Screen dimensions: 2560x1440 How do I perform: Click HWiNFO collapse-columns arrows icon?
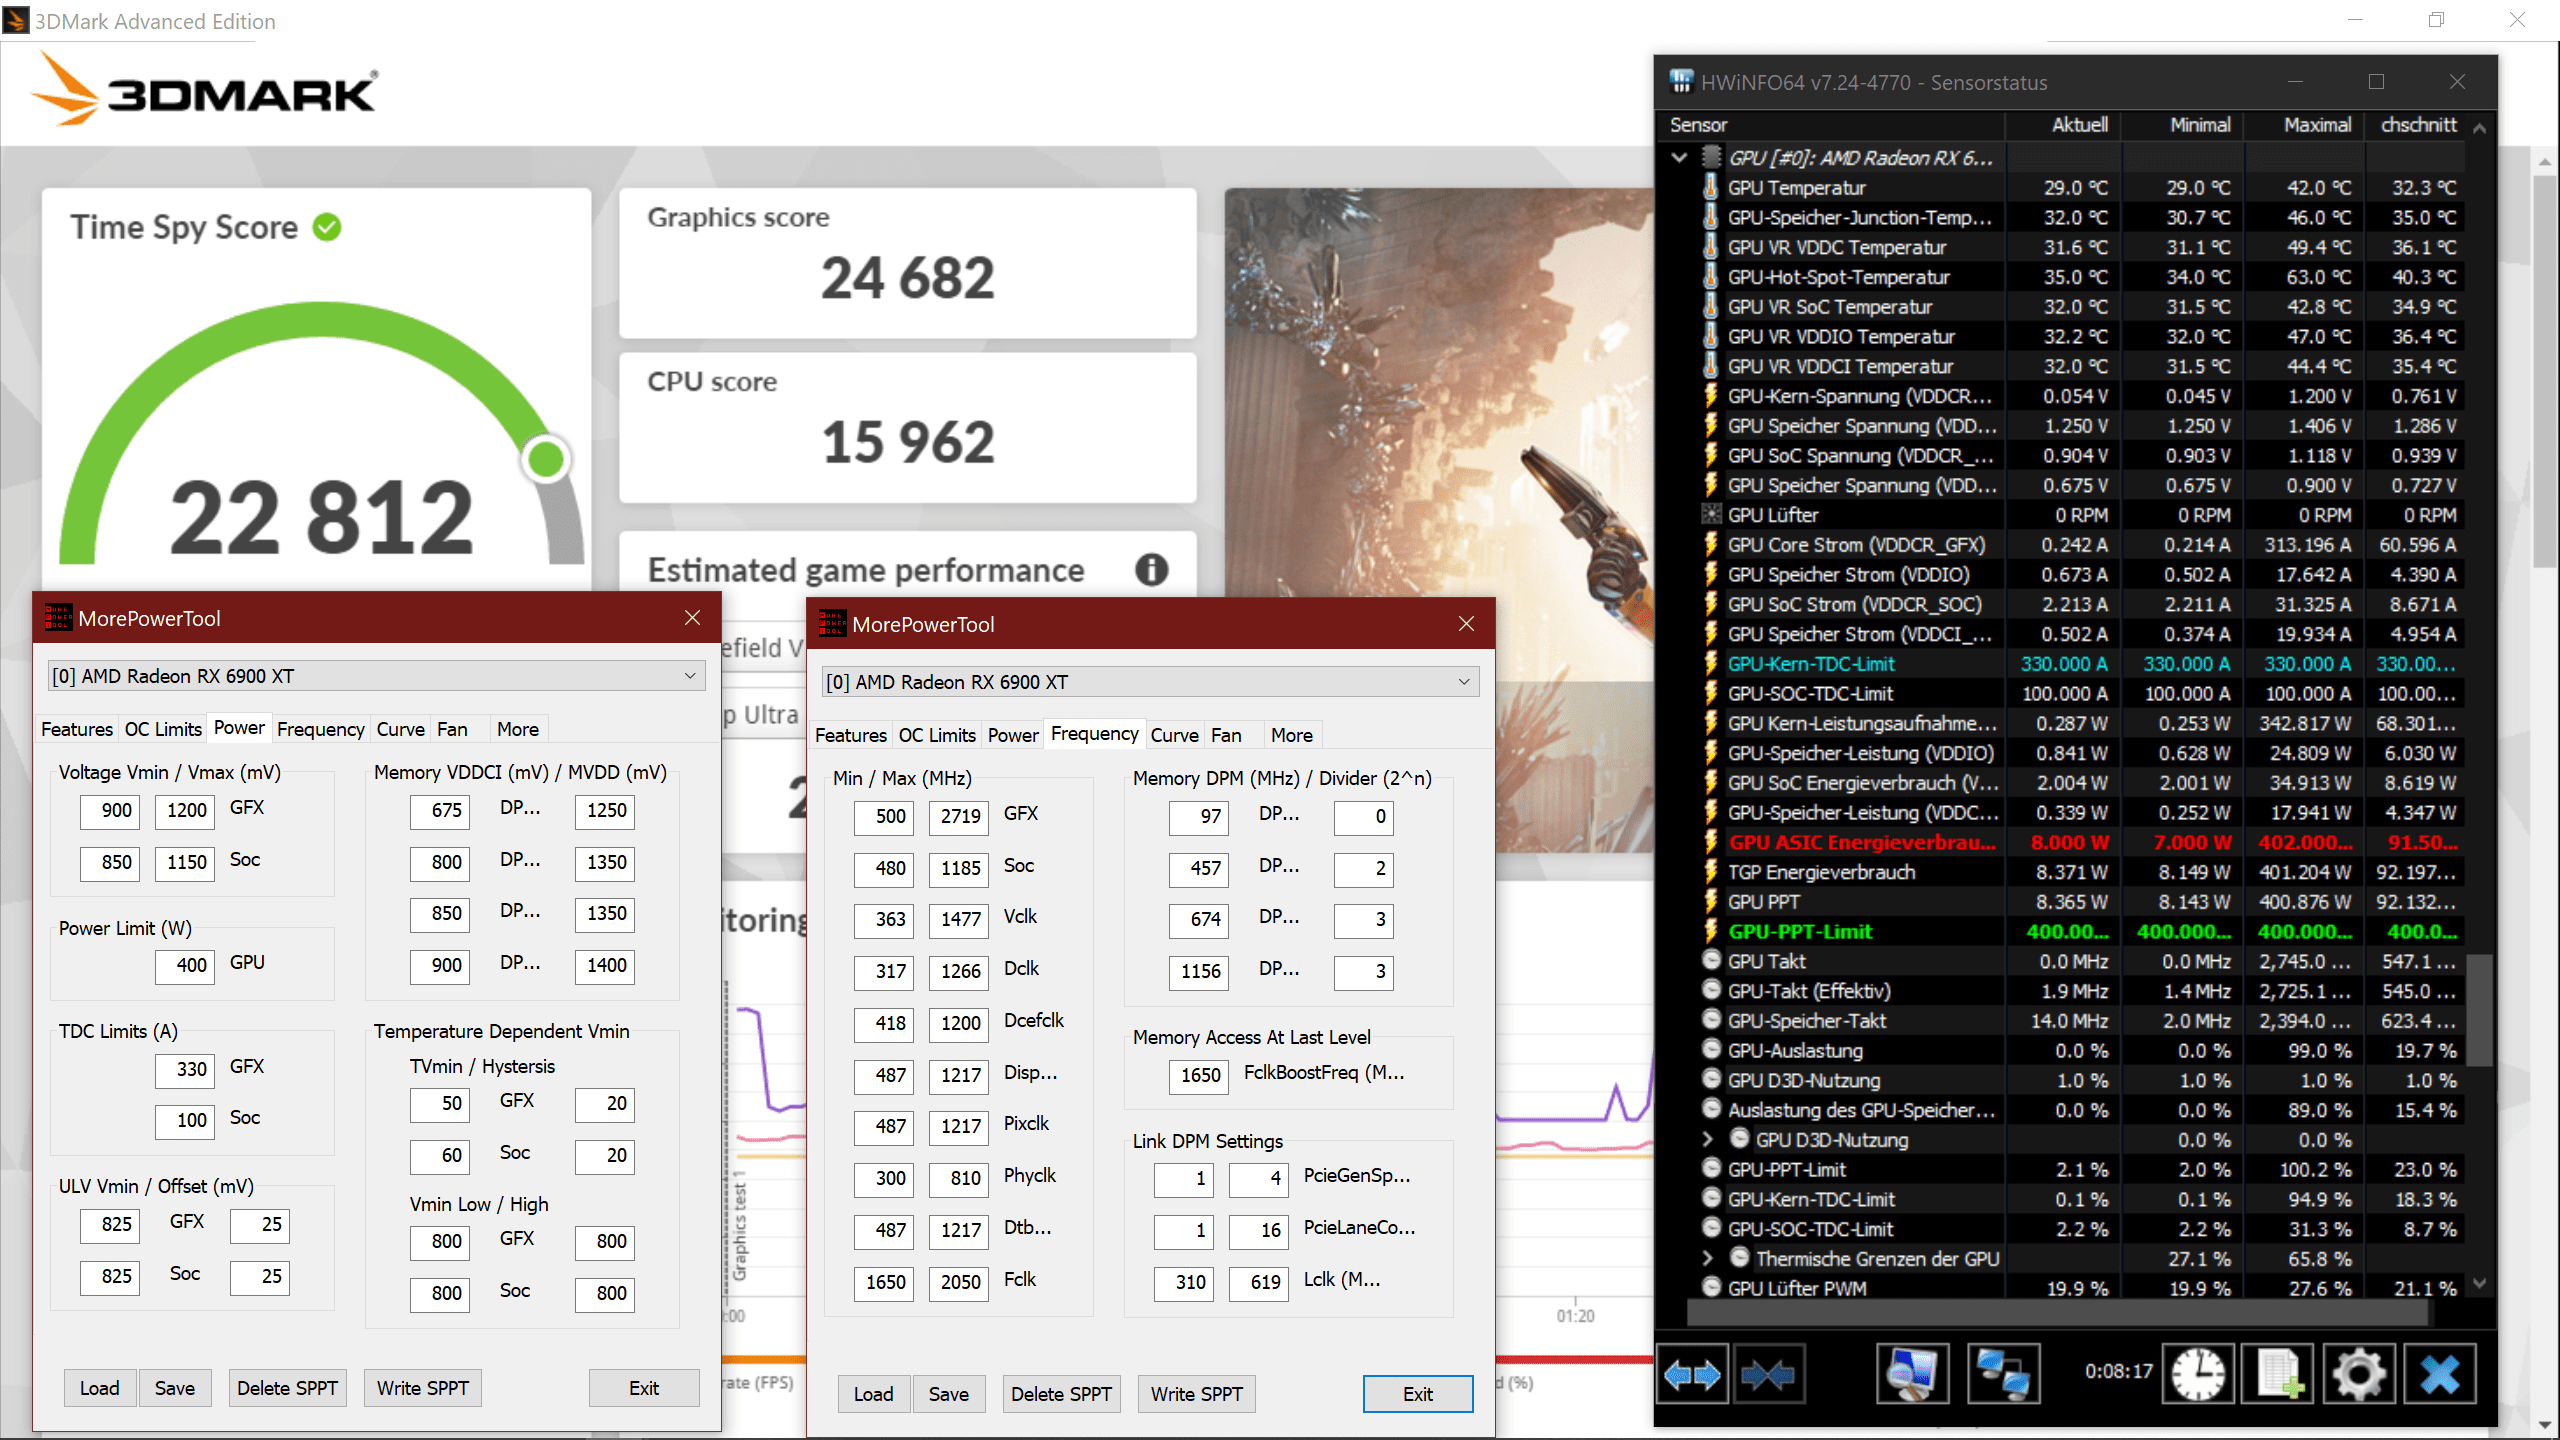tap(1767, 1375)
